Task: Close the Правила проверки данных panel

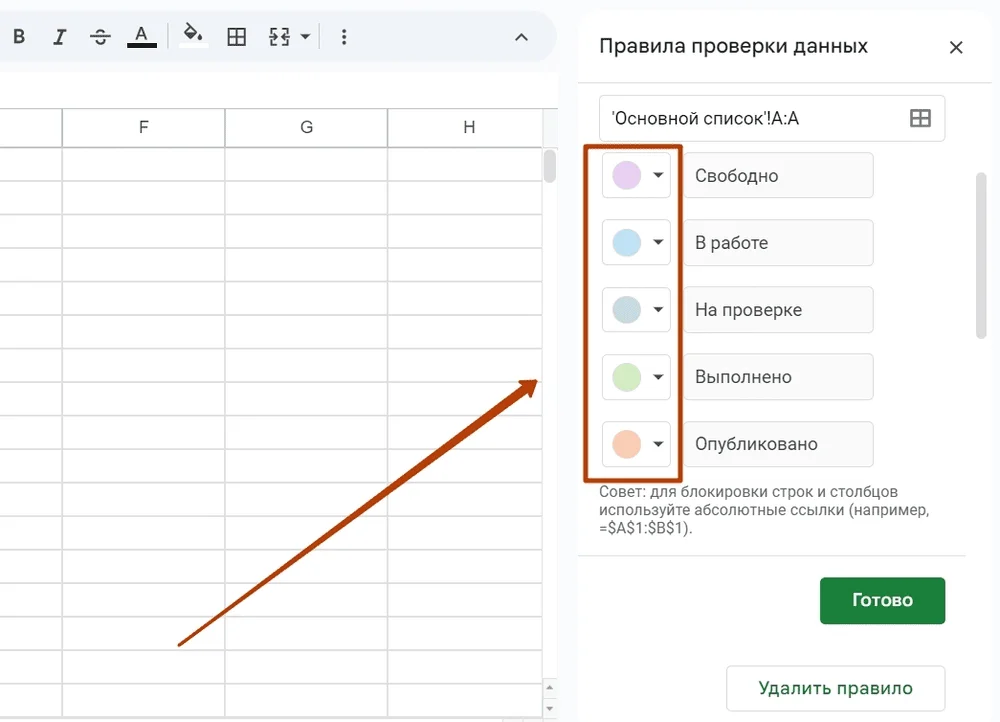Action: pyautogui.click(x=956, y=47)
